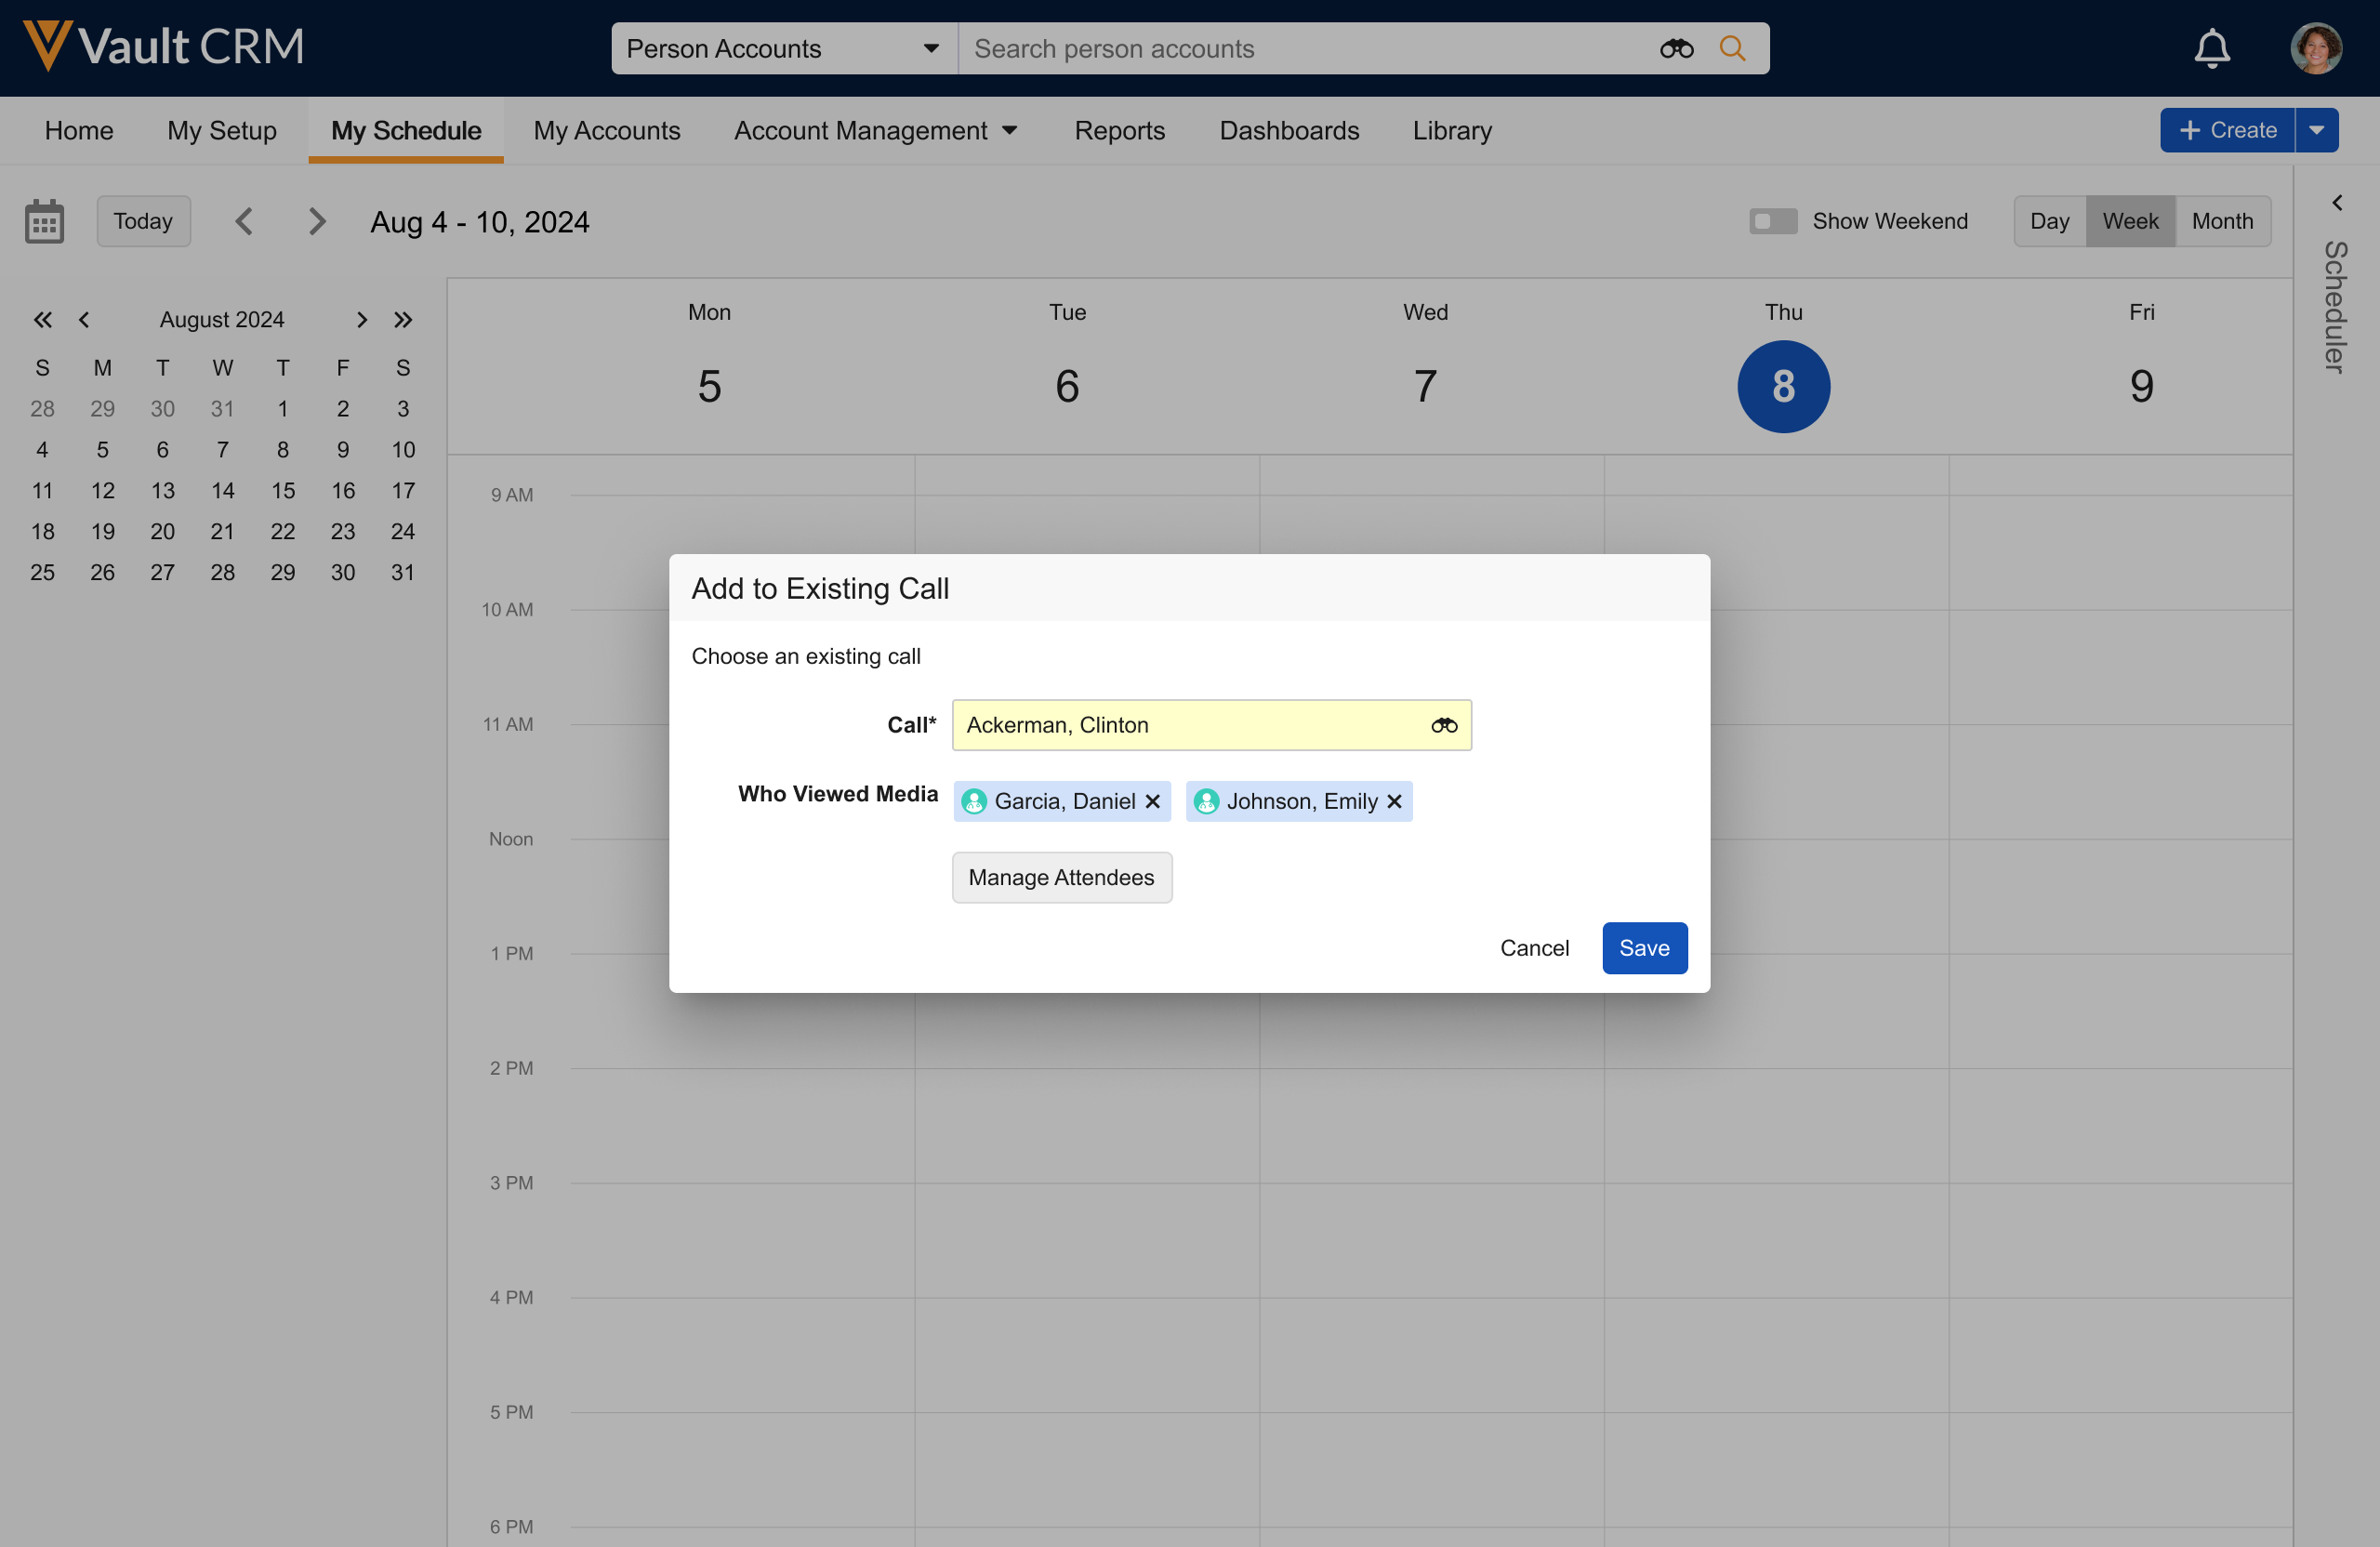Toggle the Show Weekend switch
This screenshot has width=2380, height=1547.
click(1772, 221)
